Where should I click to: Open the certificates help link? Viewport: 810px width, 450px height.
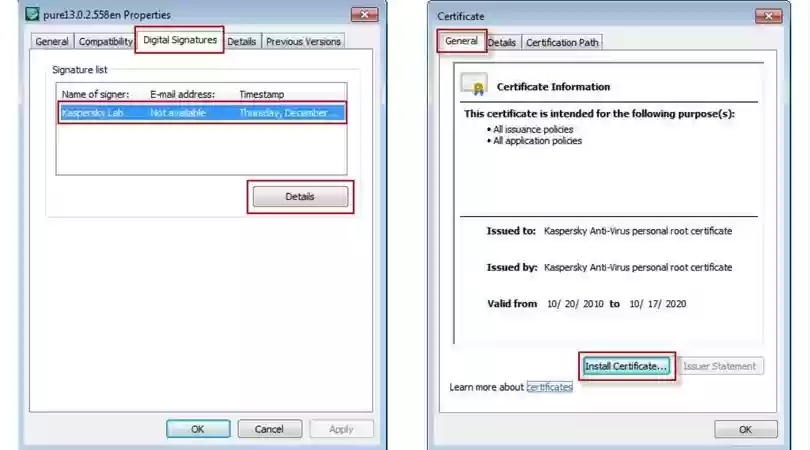(550, 386)
